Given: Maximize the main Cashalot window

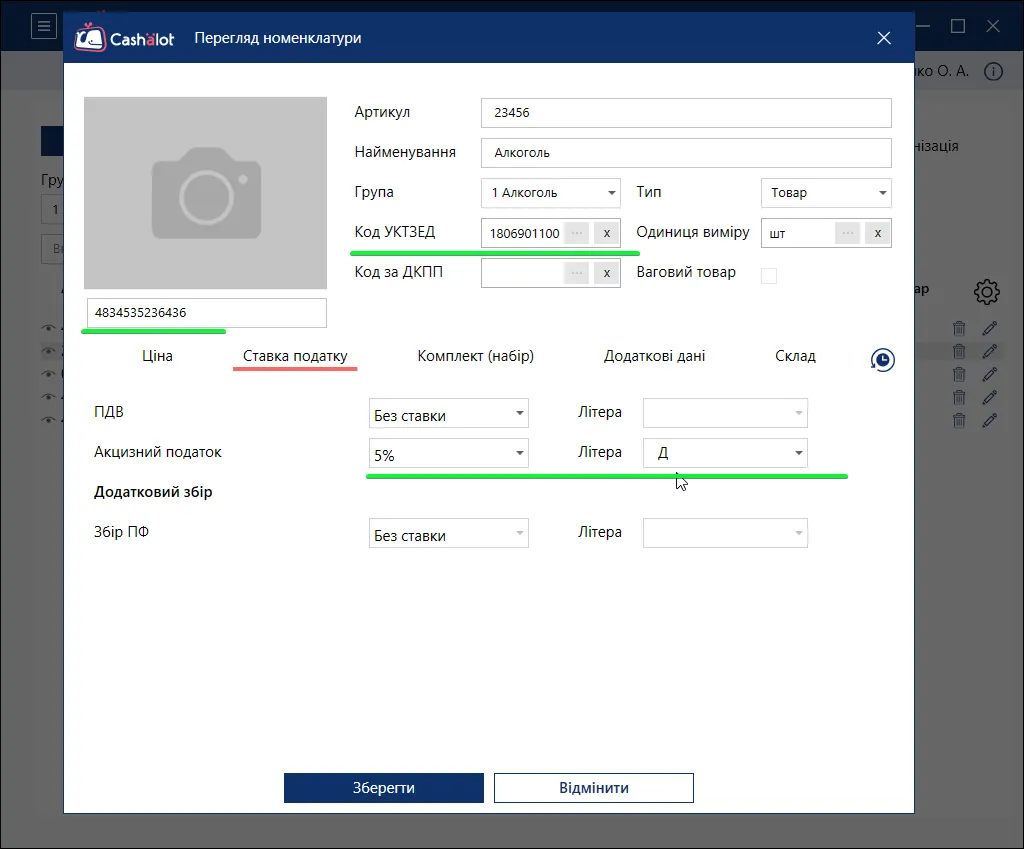Looking at the screenshot, I should coord(958,26).
